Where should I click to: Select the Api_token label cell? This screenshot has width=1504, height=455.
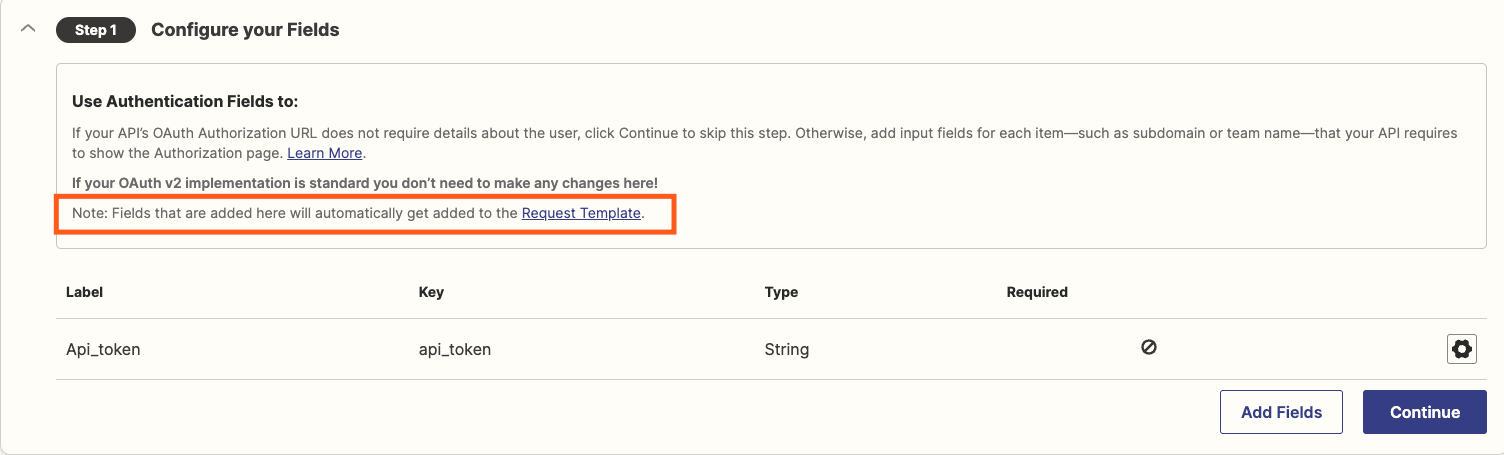[103, 350]
